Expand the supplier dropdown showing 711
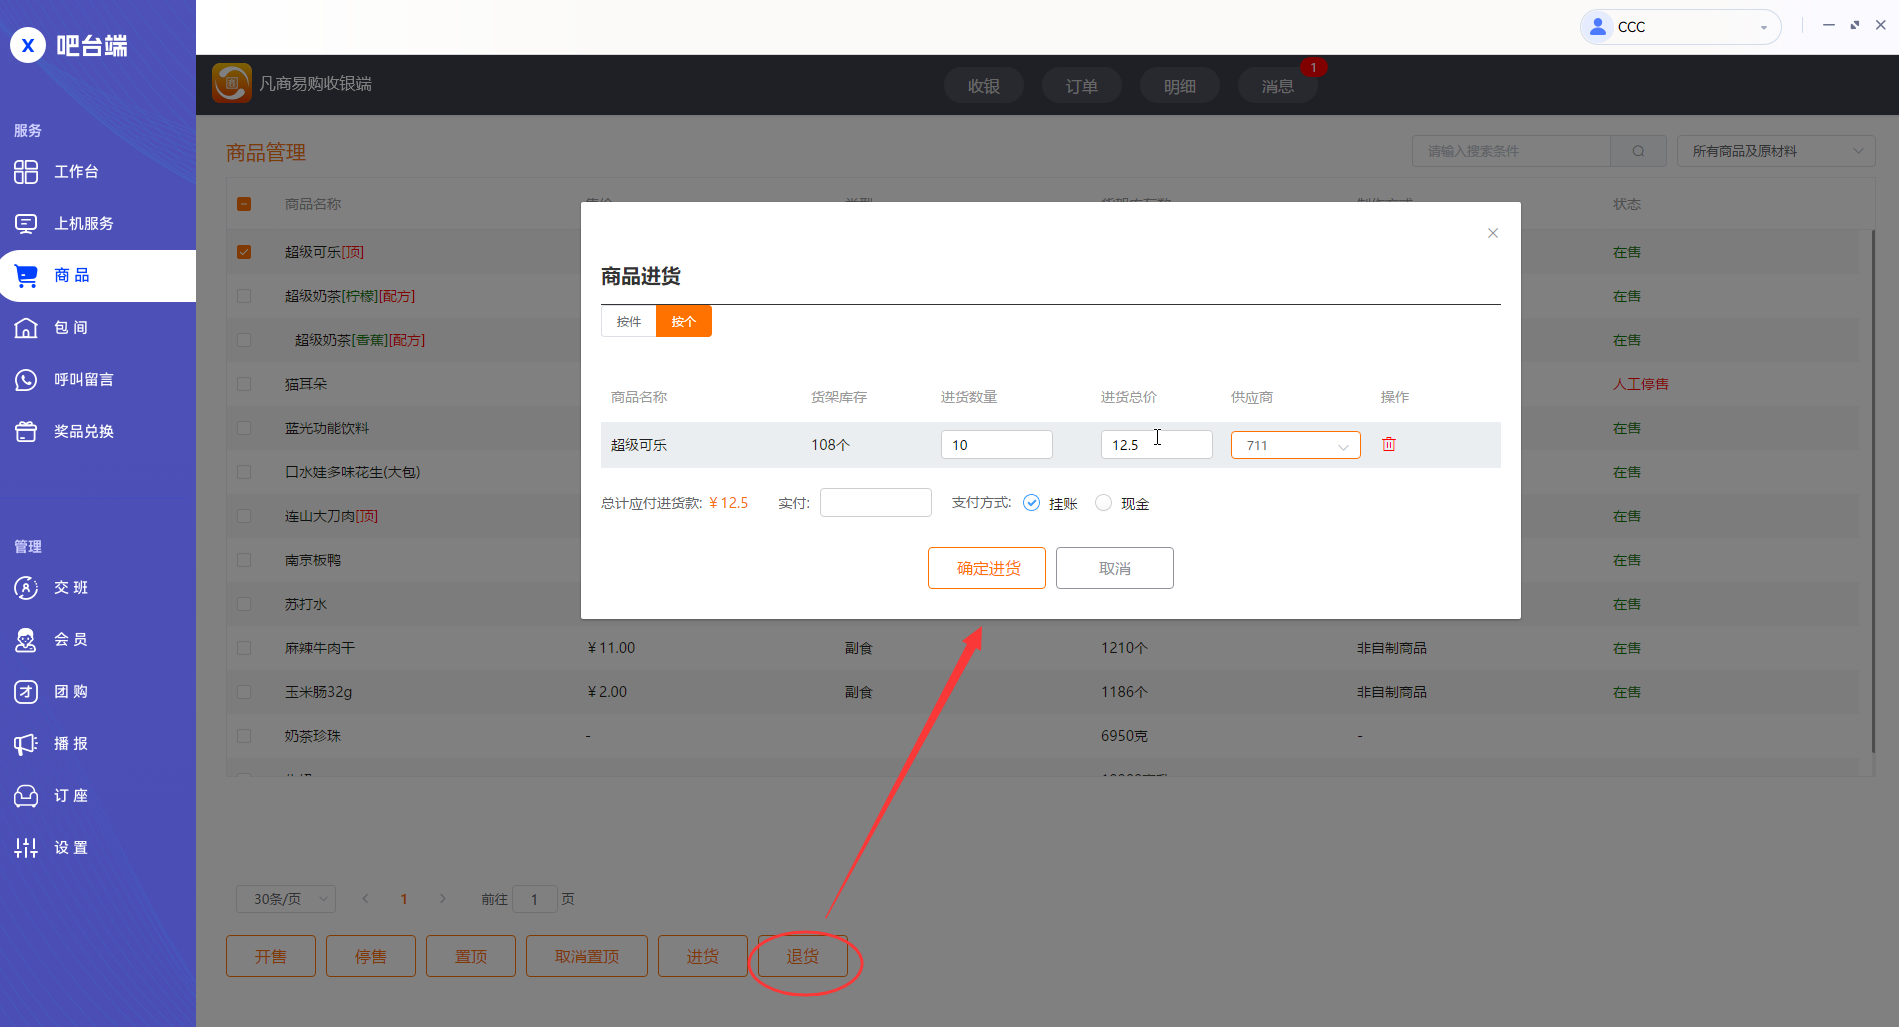The height and width of the screenshot is (1027, 1899). [x=1295, y=445]
